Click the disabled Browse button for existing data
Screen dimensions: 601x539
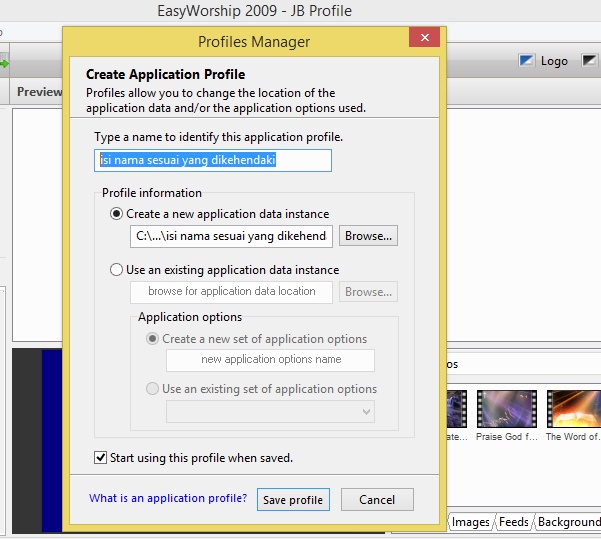[368, 292]
